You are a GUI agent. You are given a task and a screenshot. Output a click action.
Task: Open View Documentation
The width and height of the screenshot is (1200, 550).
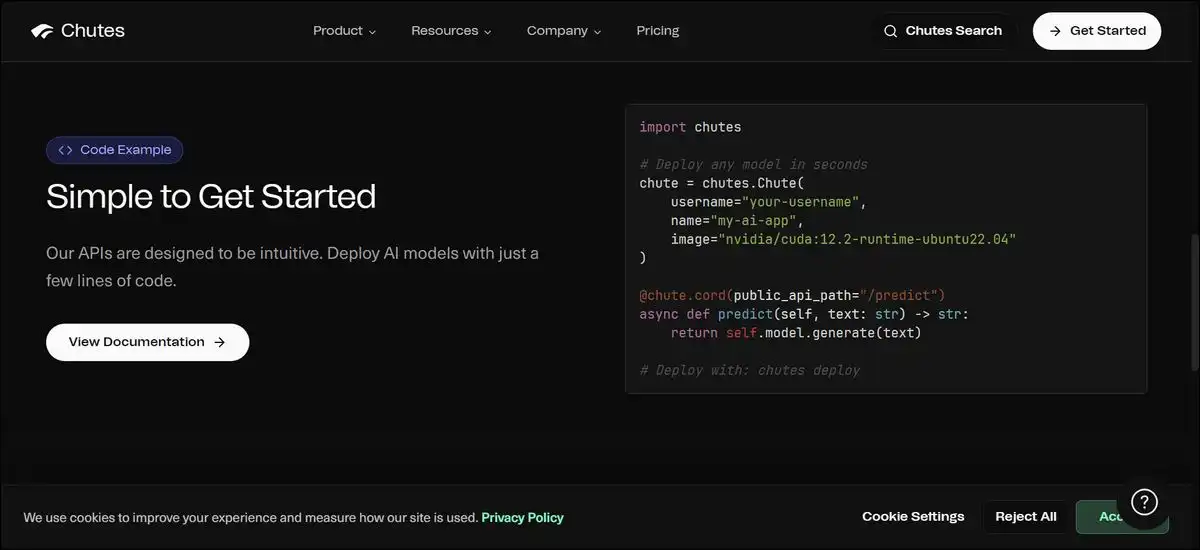tap(147, 342)
